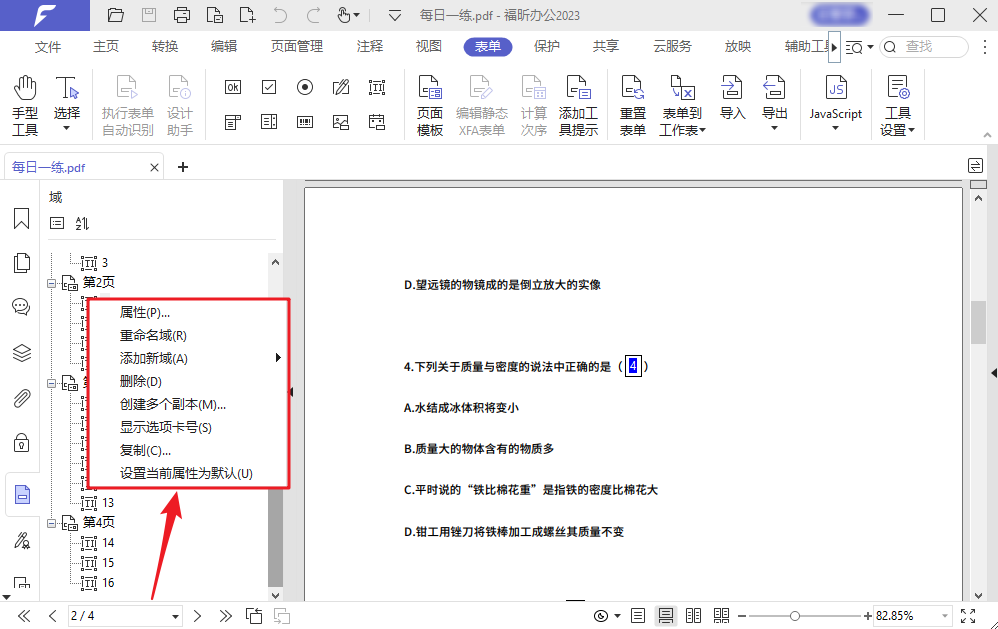Choose 删除 from the context menu
Image resolution: width=998 pixels, height=629 pixels.
pos(140,381)
